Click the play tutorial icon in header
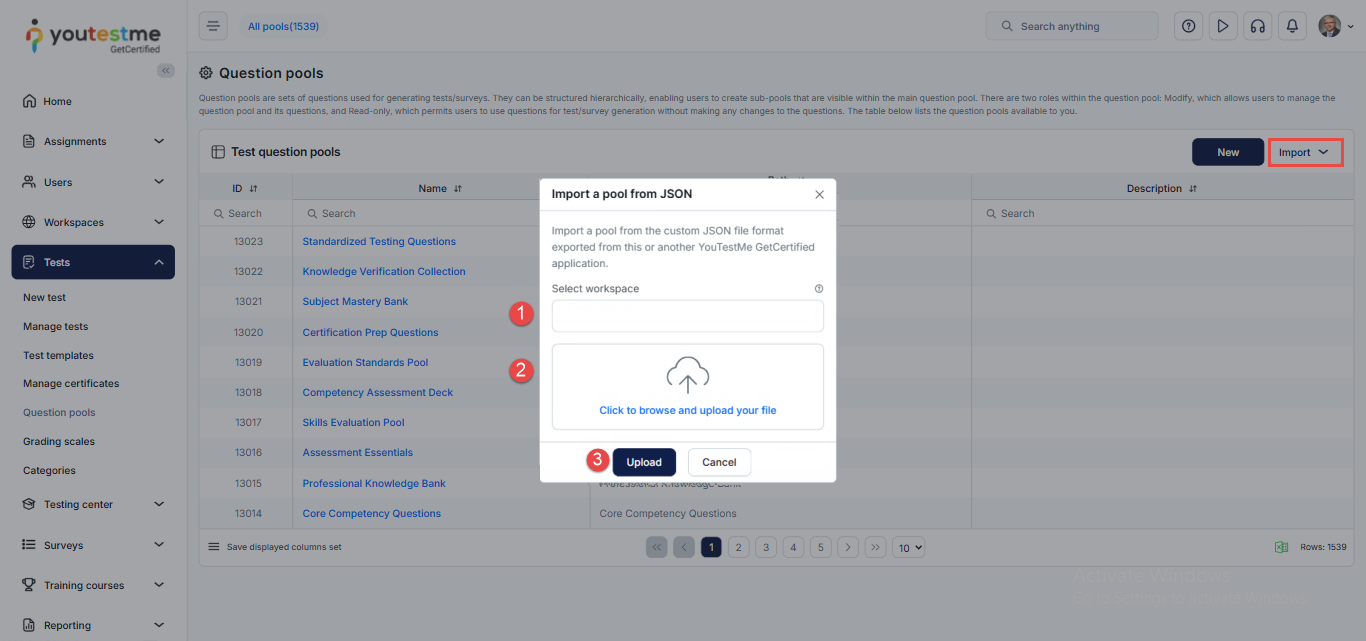 [x=1222, y=27]
